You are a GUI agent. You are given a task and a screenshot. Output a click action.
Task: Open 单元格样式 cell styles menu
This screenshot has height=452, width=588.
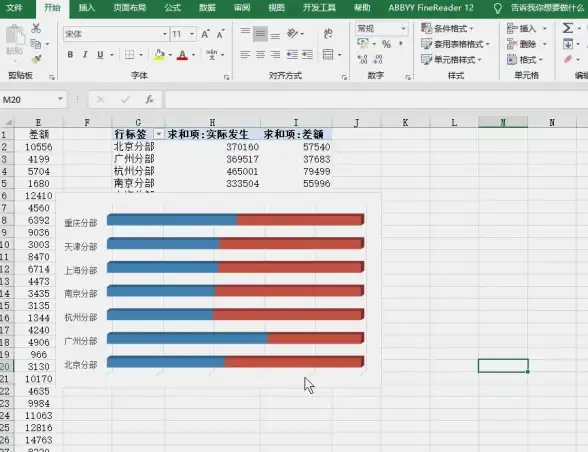click(452, 60)
